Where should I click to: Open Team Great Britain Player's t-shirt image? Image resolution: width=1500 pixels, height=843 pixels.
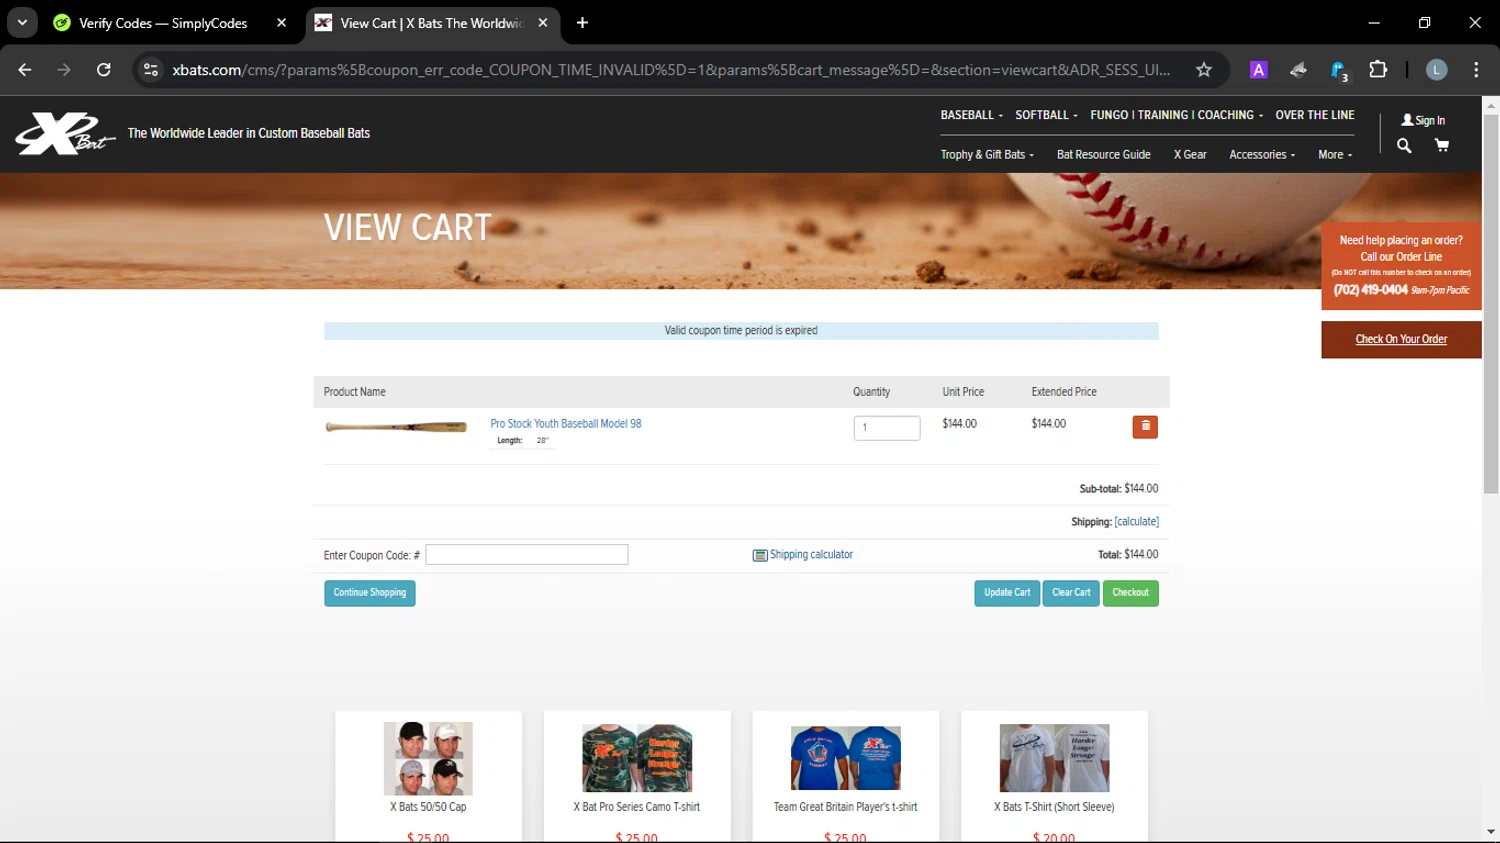click(846, 758)
